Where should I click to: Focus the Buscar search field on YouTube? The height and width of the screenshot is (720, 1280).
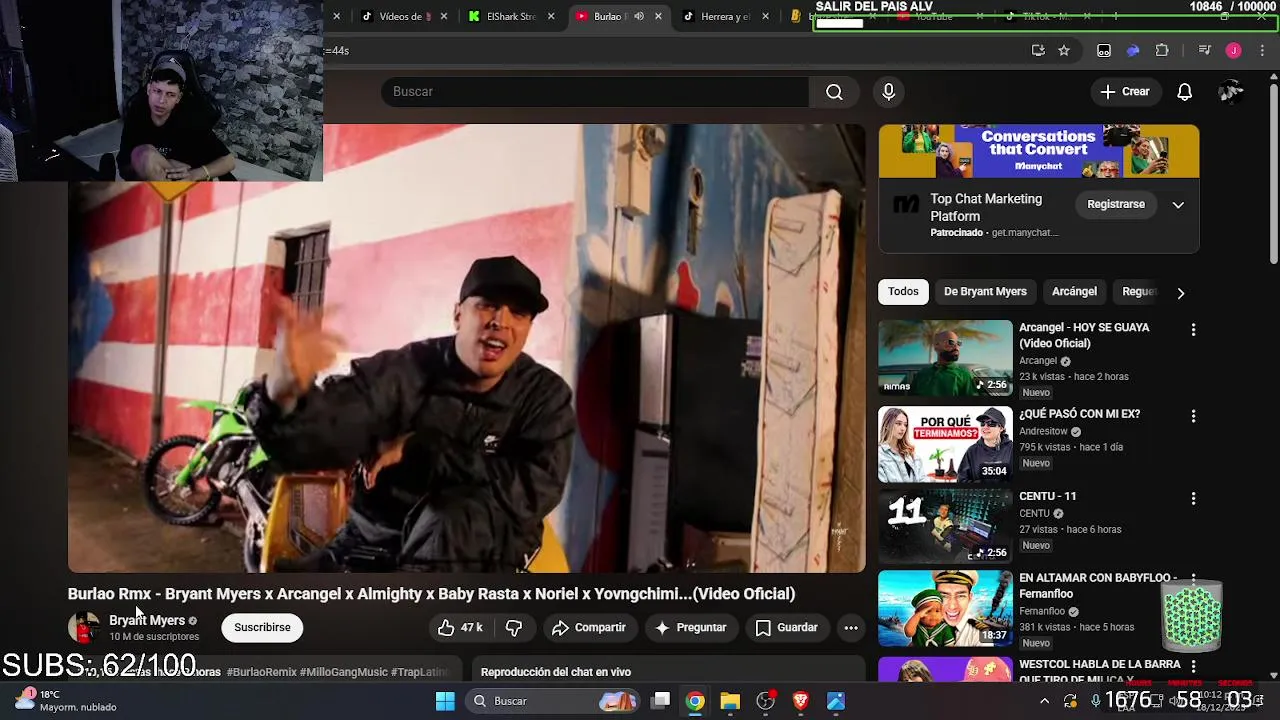click(595, 92)
